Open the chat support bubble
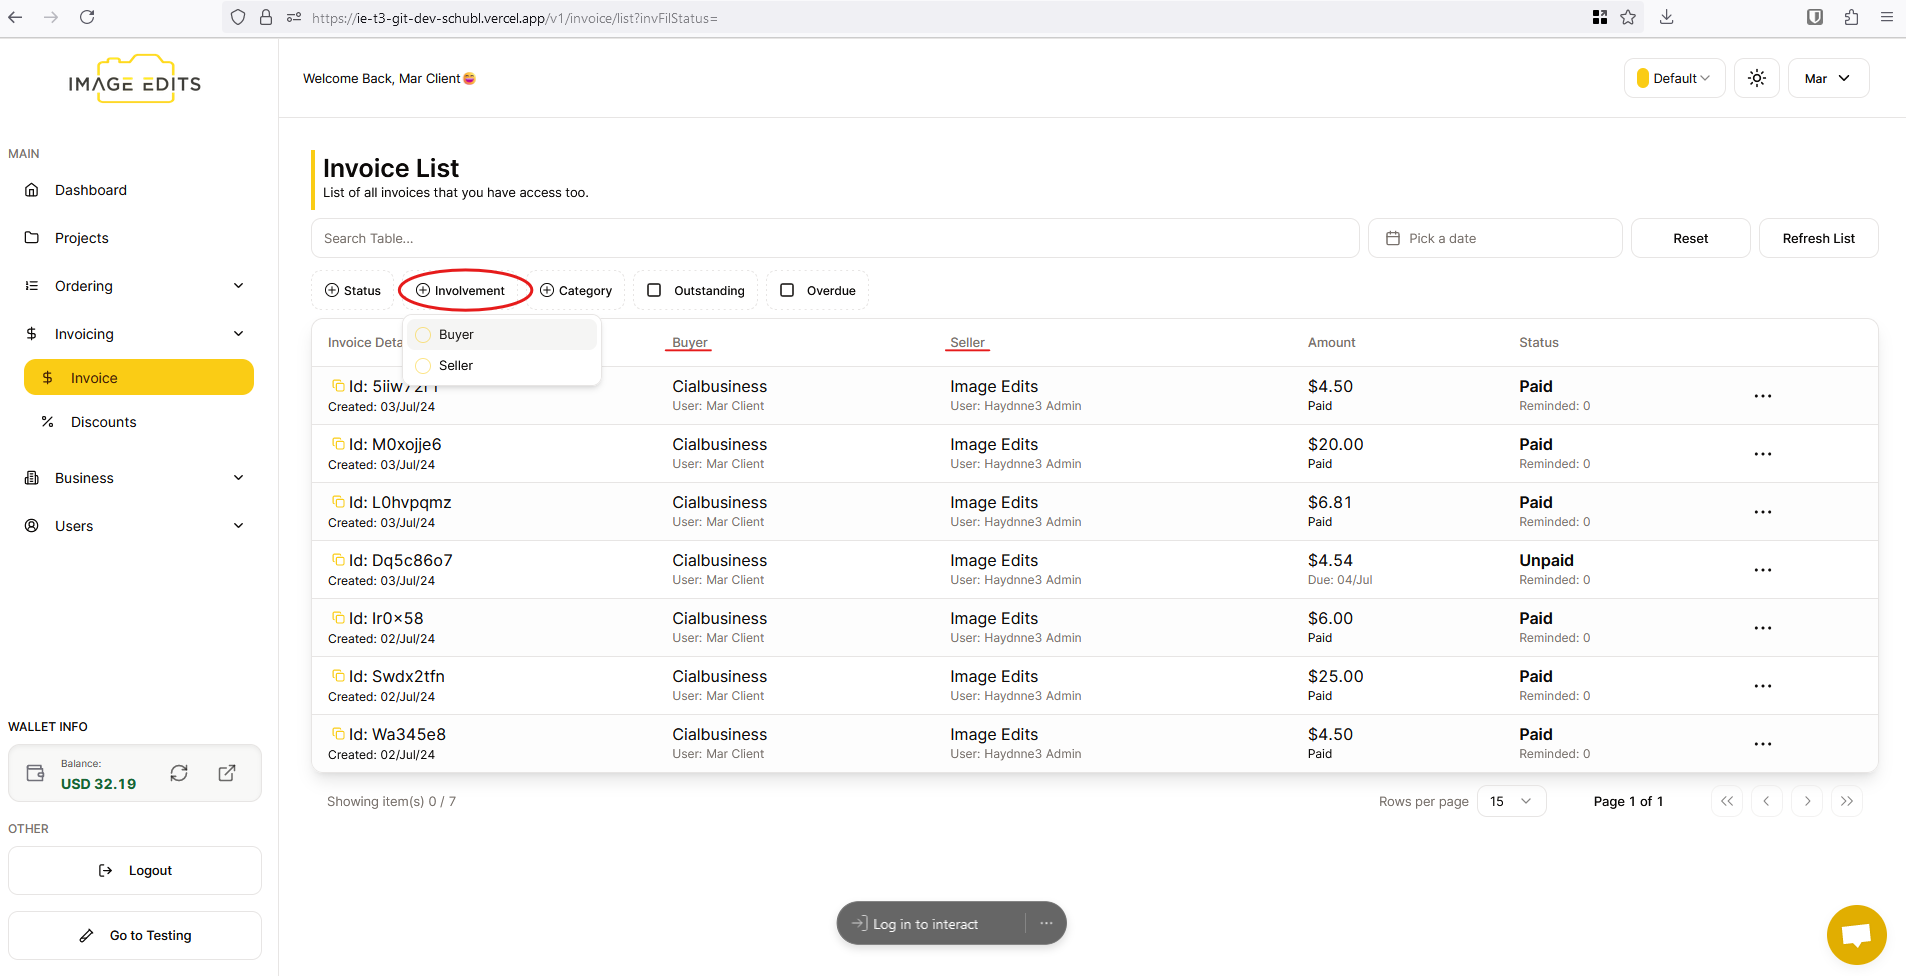The width and height of the screenshot is (1906, 976). pos(1856,935)
